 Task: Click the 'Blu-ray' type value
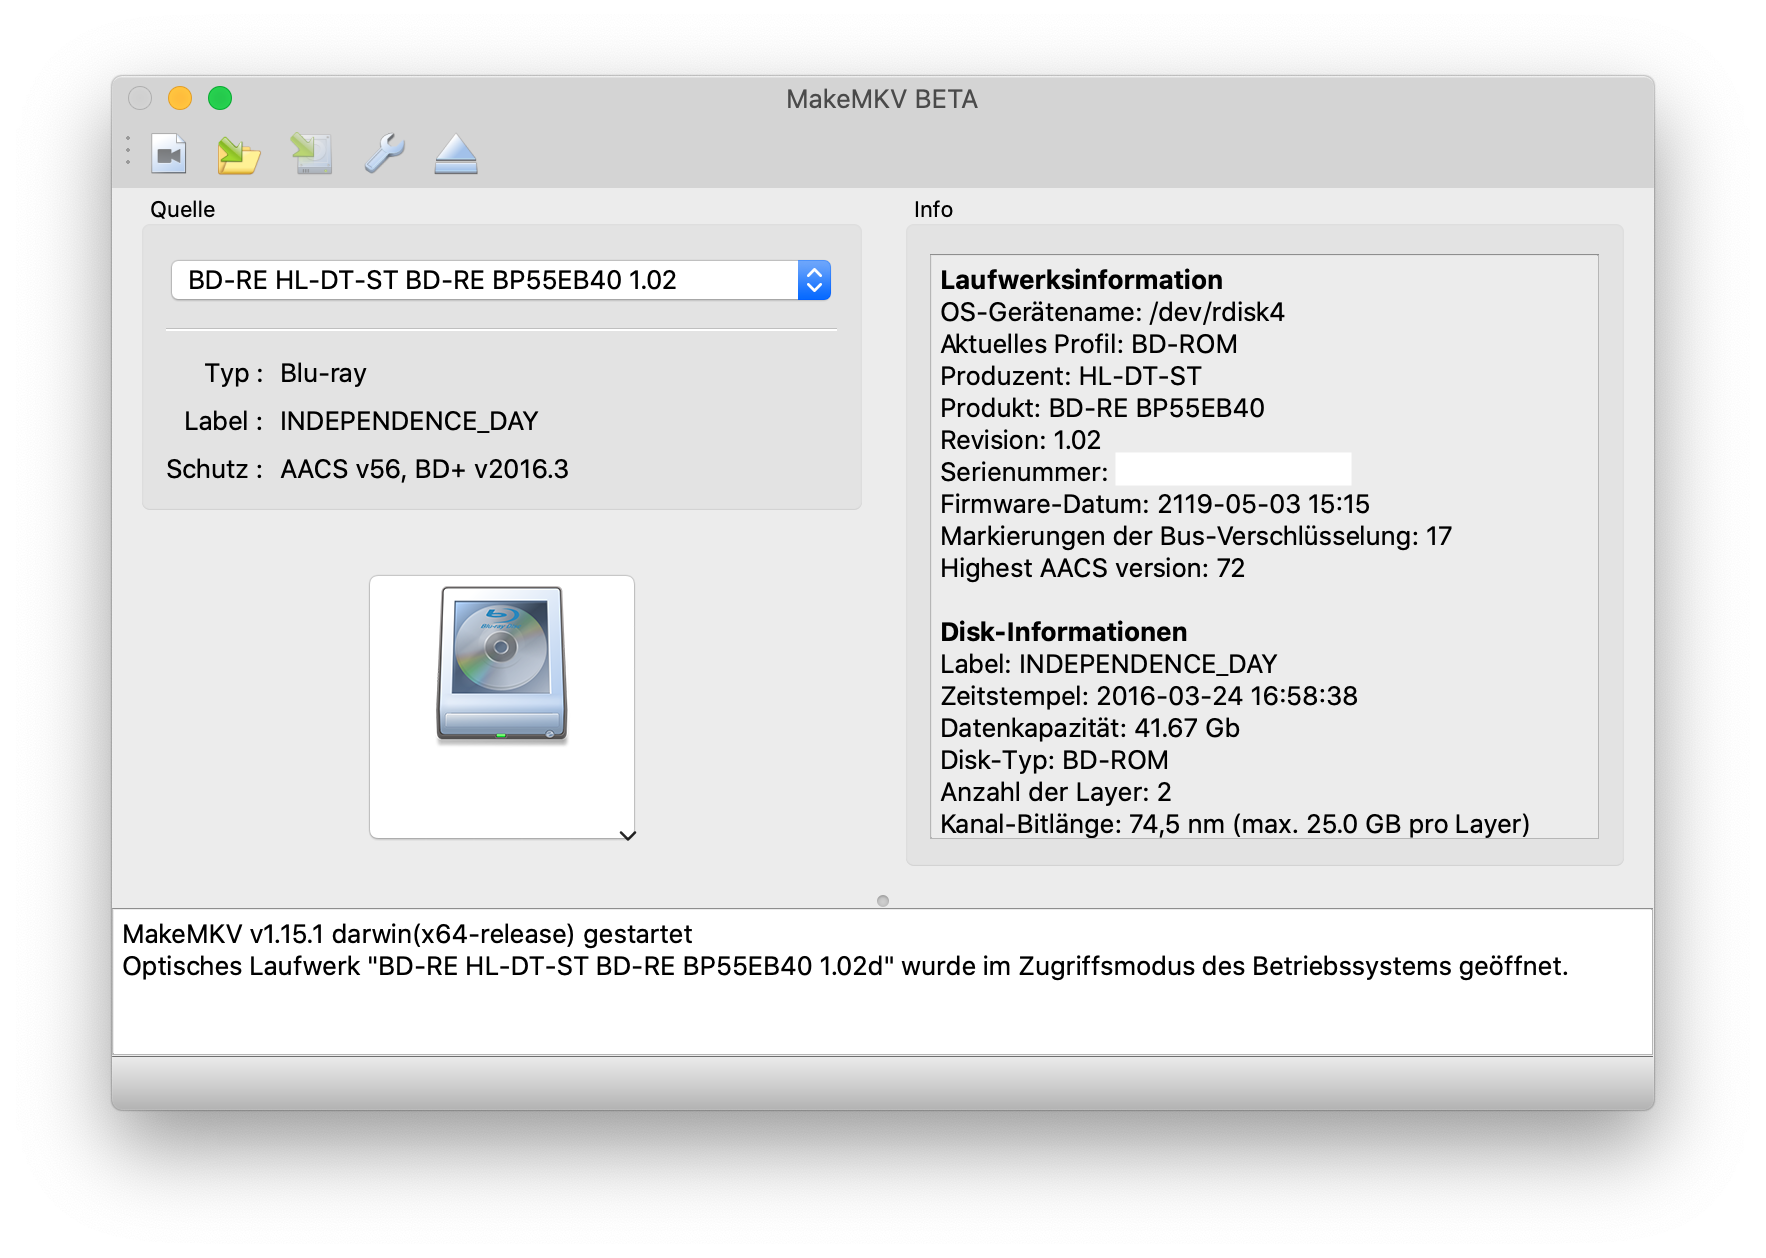point(323,373)
